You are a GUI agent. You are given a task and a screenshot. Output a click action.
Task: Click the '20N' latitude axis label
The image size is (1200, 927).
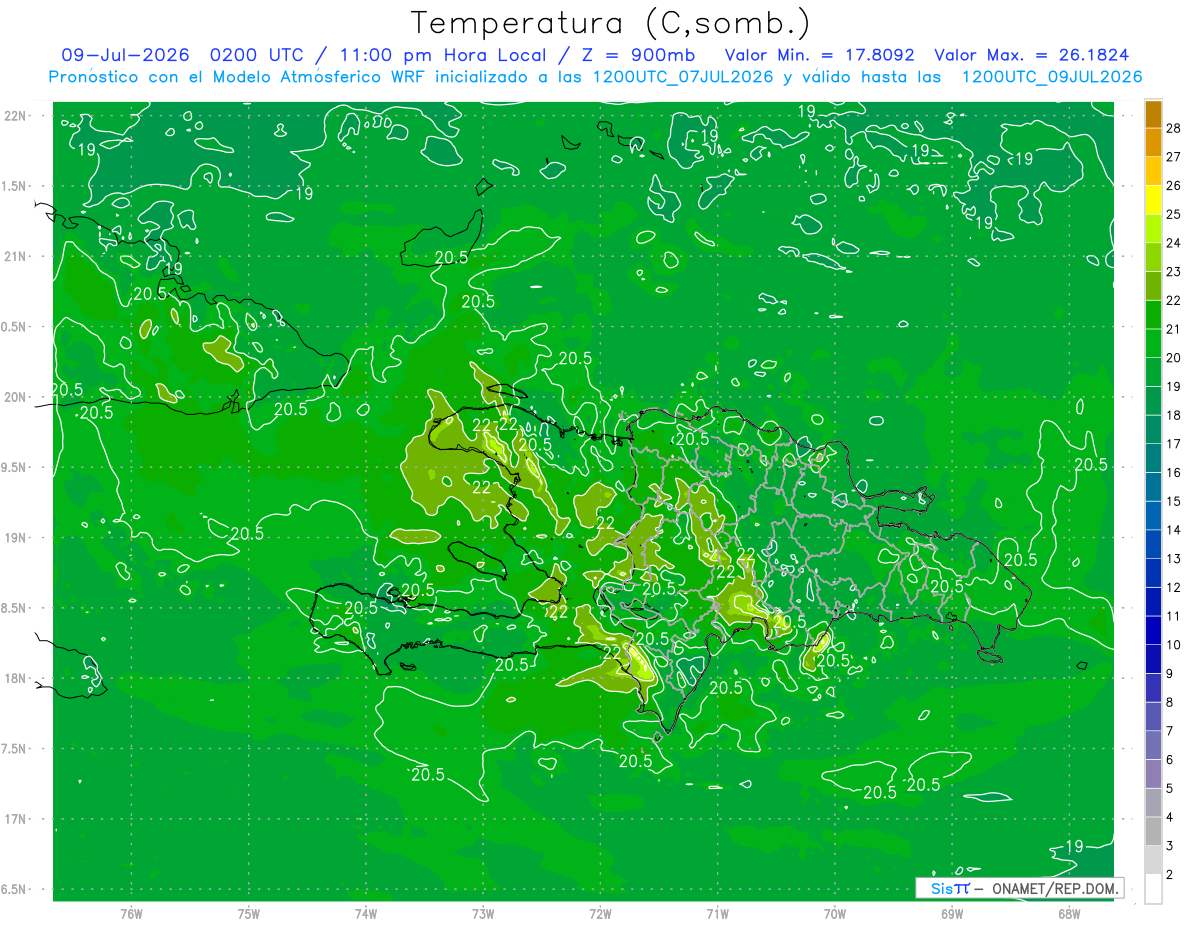14,397
